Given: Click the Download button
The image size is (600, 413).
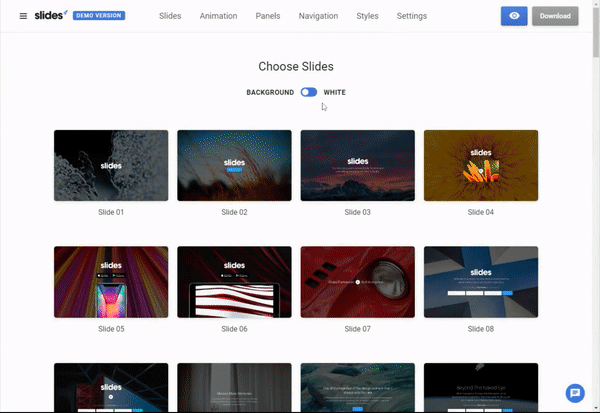Looking at the screenshot, I should pos(555,16).
